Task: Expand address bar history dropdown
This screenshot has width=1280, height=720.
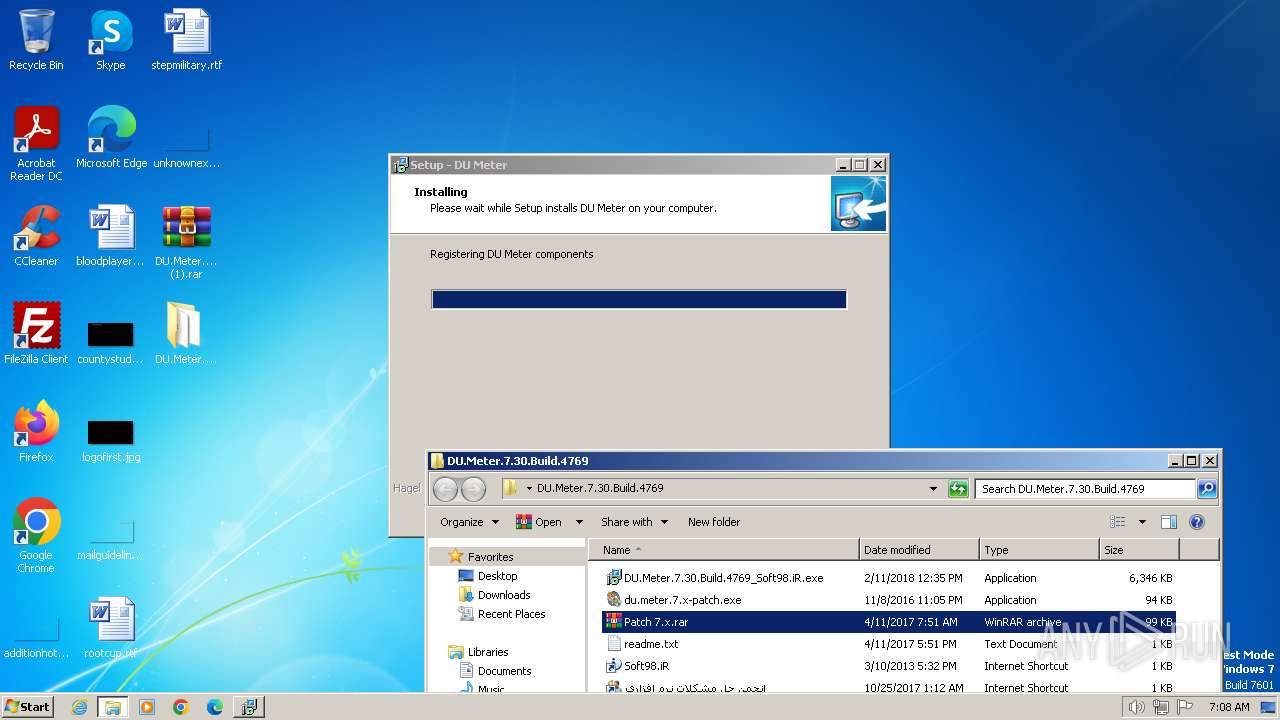Action: 933,489
